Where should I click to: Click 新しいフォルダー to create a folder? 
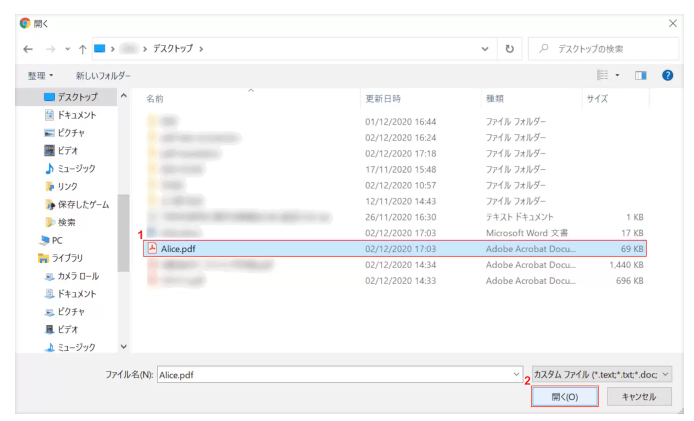coord(103,75)
